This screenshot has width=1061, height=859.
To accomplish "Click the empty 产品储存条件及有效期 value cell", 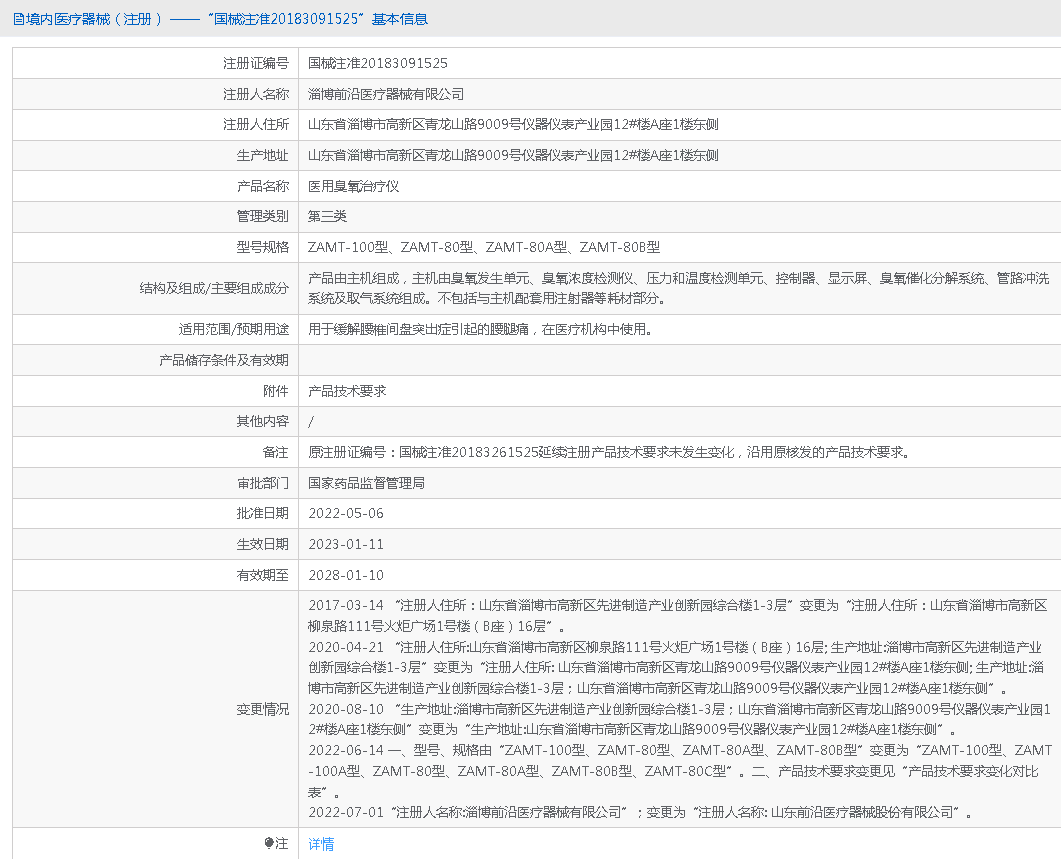I will 678,360.
